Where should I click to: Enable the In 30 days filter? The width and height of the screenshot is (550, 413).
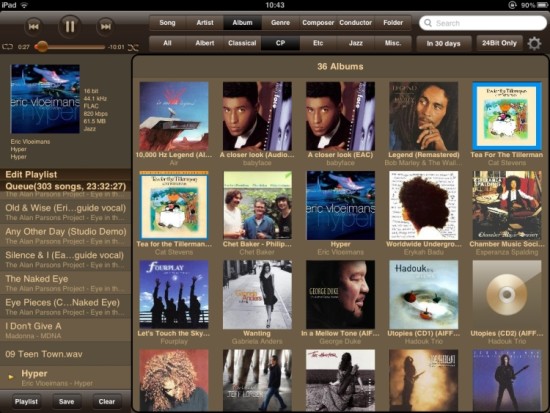(x=443, y=44)
